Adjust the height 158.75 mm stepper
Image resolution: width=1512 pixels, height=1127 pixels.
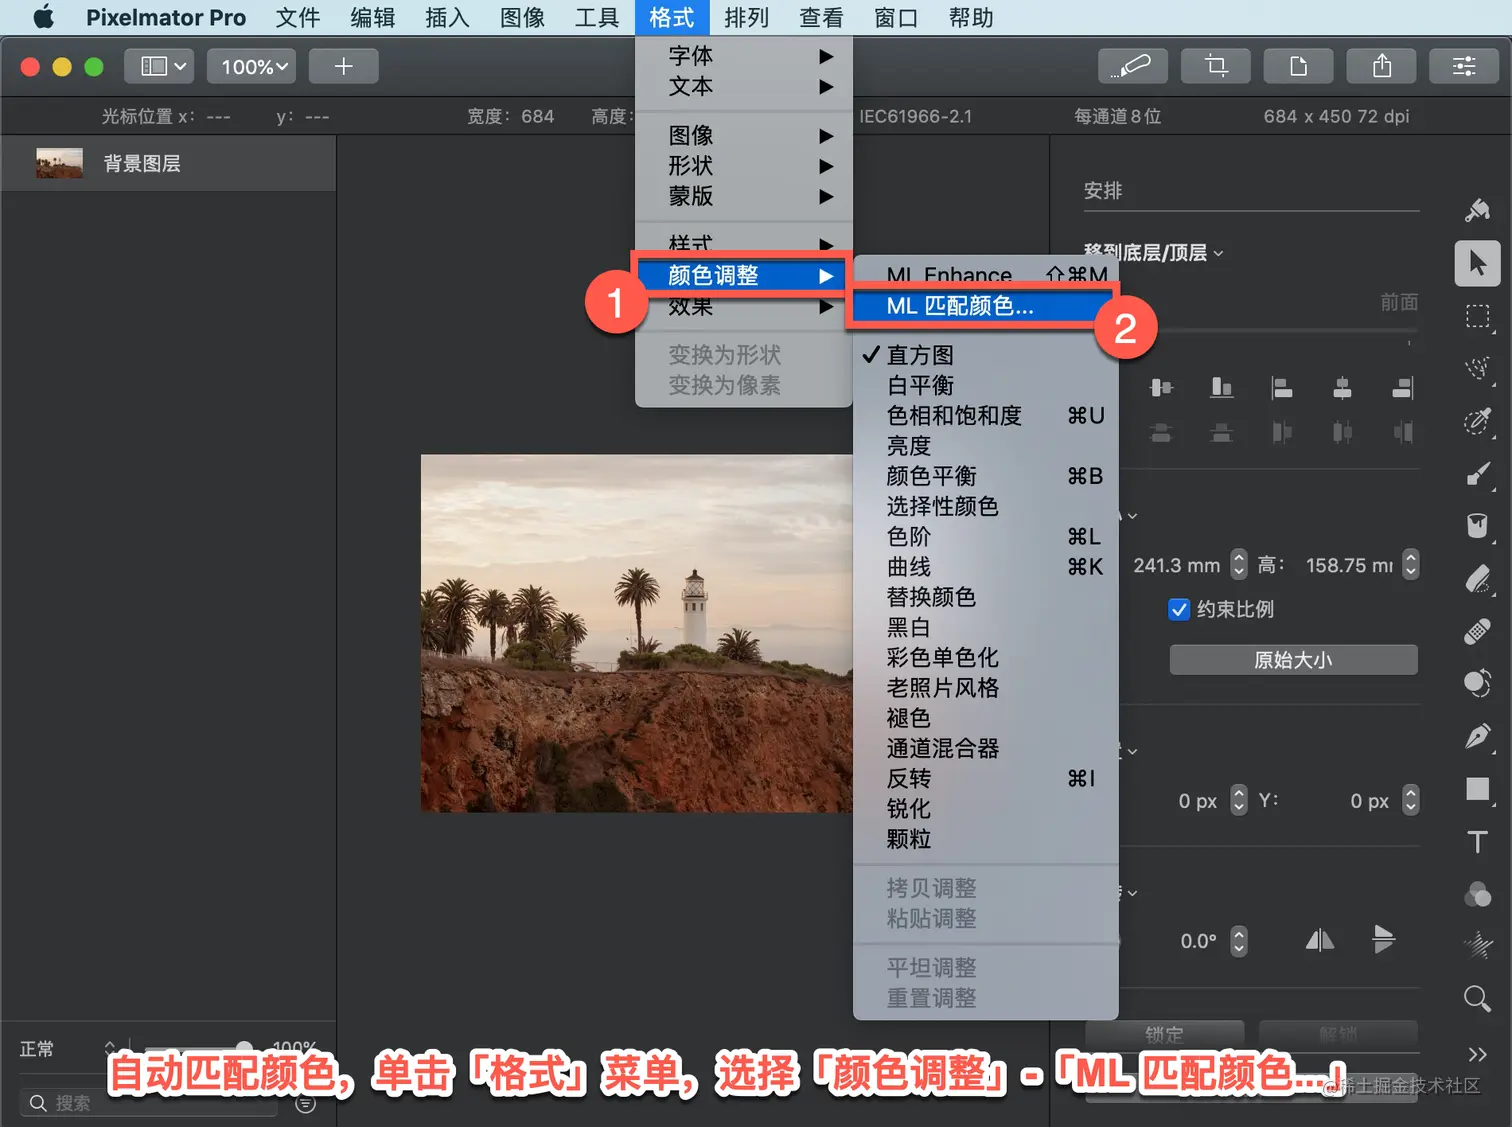tap(1410, 565)
